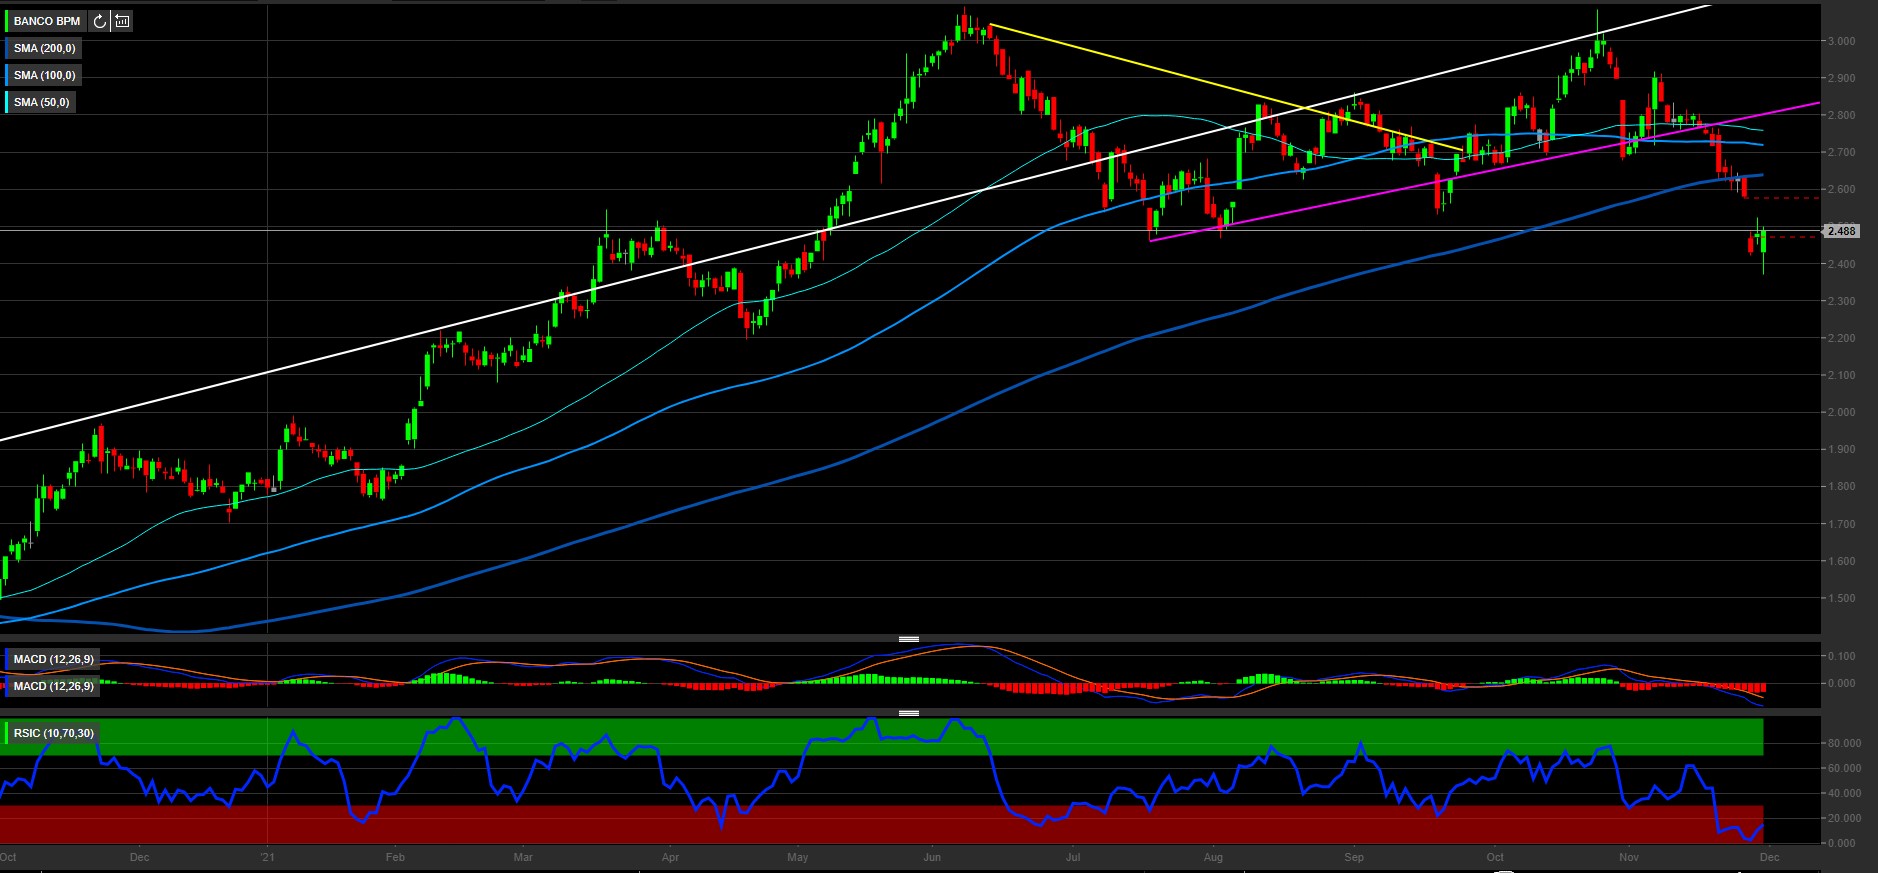The width and height of the screenshot is (1878, 873).
Task: Click the 80.000 RSI axis label
Action: 1845,743
